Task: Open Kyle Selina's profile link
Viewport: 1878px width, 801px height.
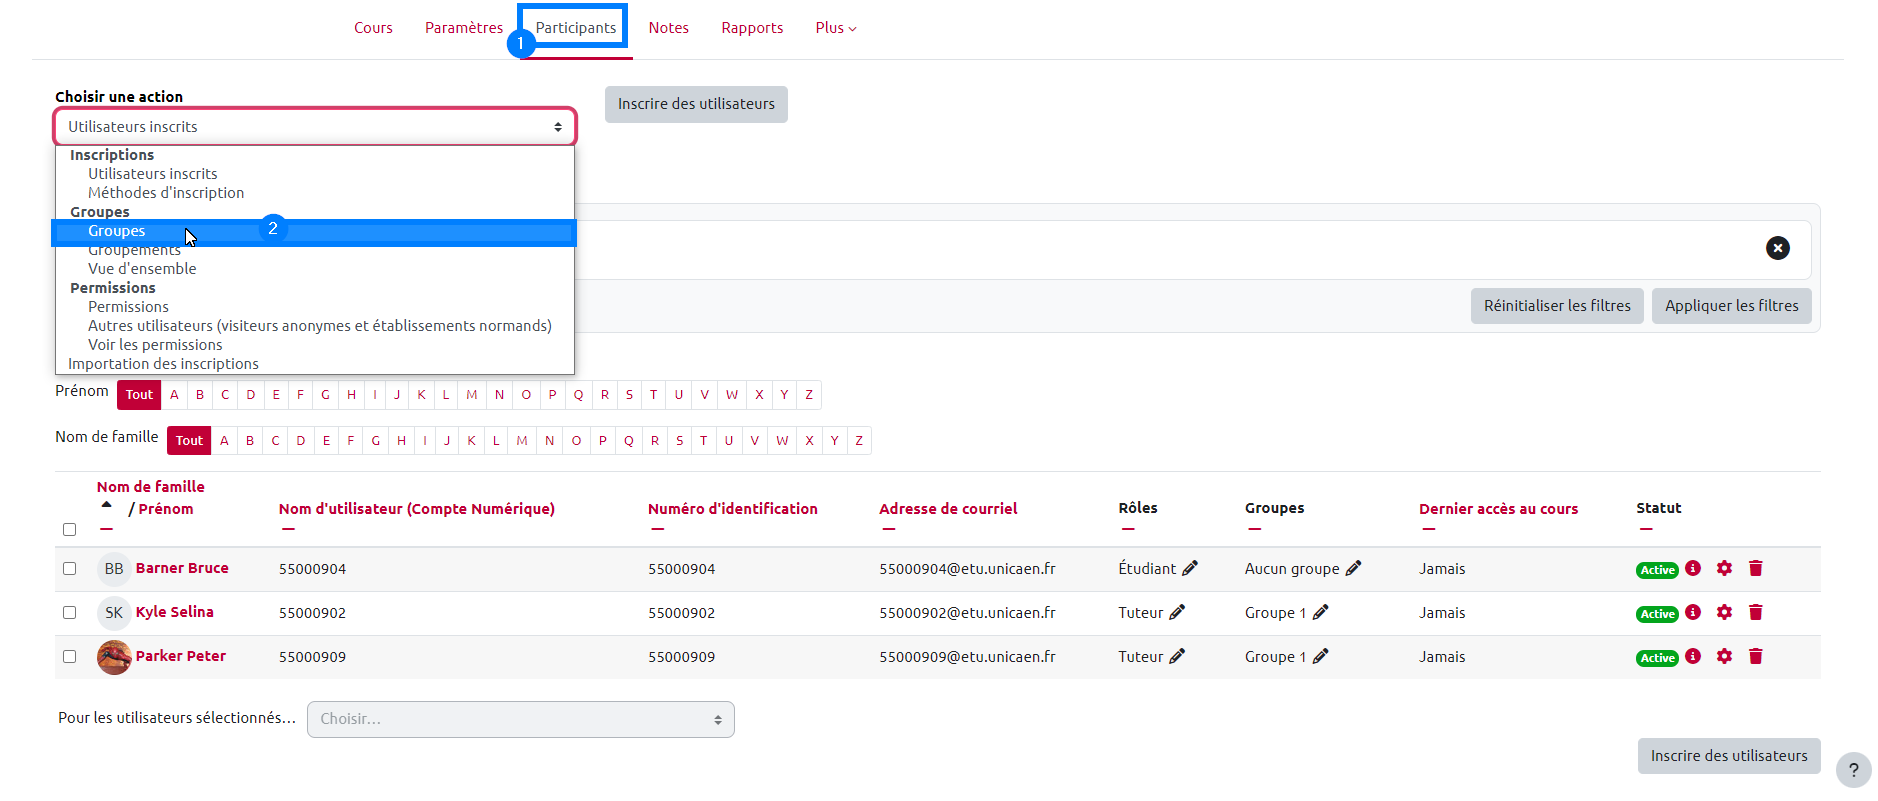Action: (x=175, y=612)
